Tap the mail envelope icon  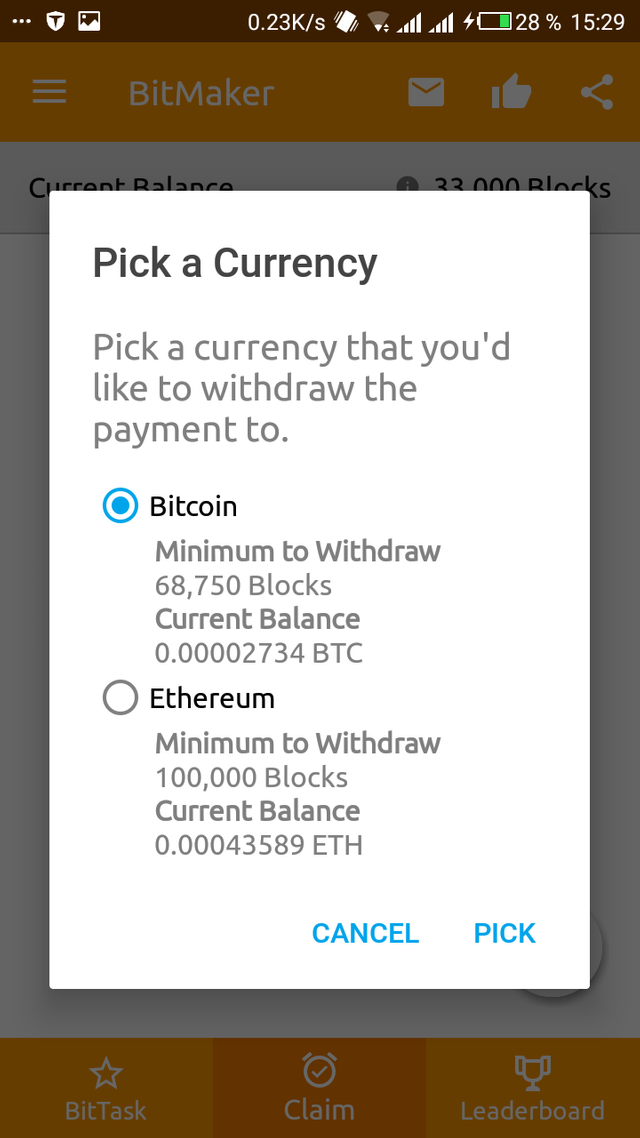click(x=426, y=93)
